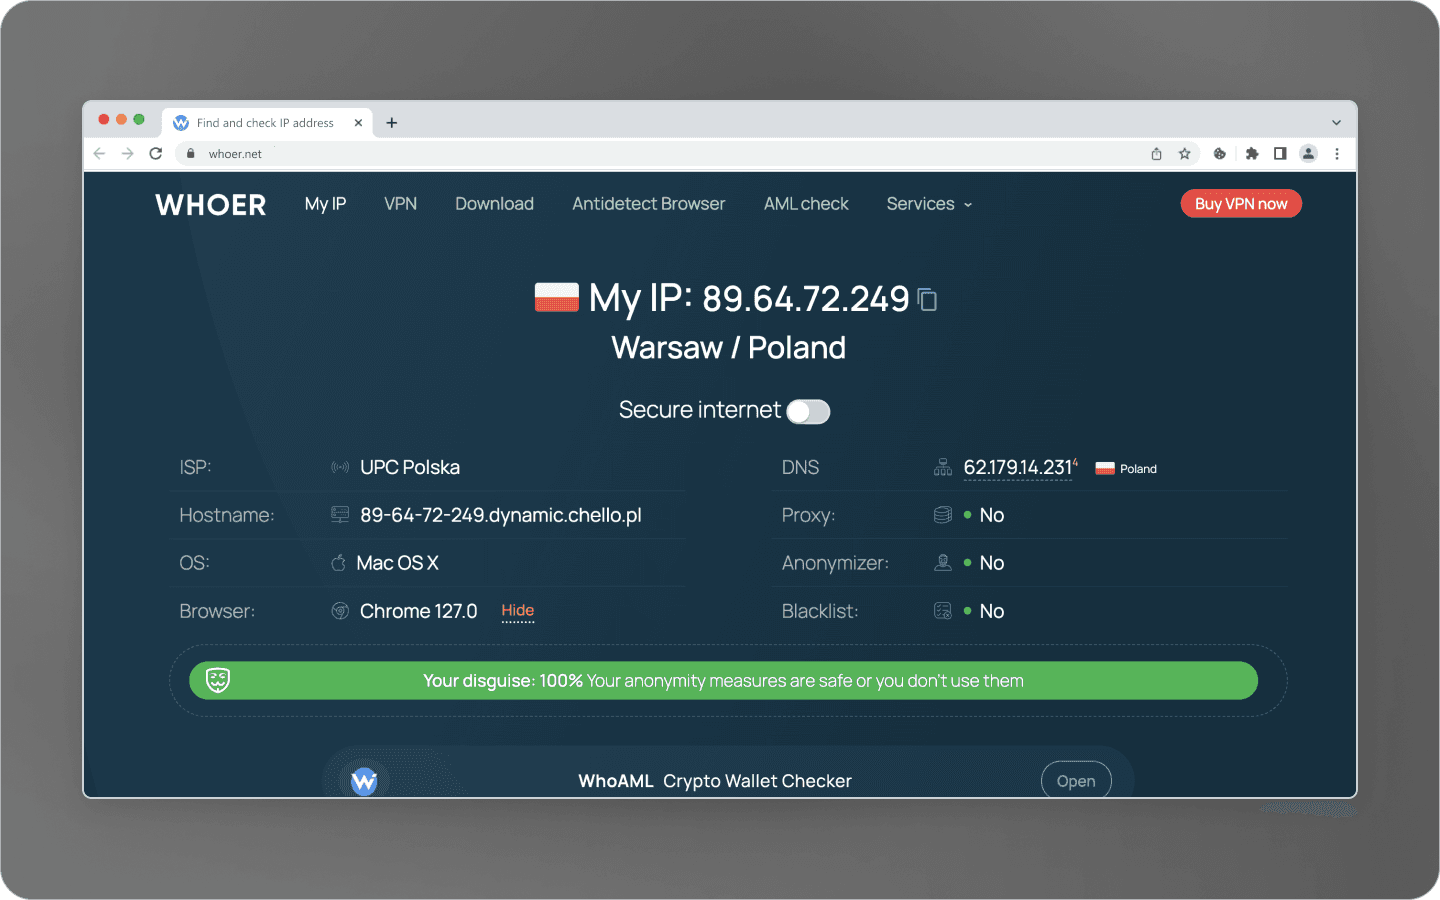The height and width of the screenshot is (900, 1440).
Task: Click the 'Poland' label beside the DNS address
Action: [1138, 469]
